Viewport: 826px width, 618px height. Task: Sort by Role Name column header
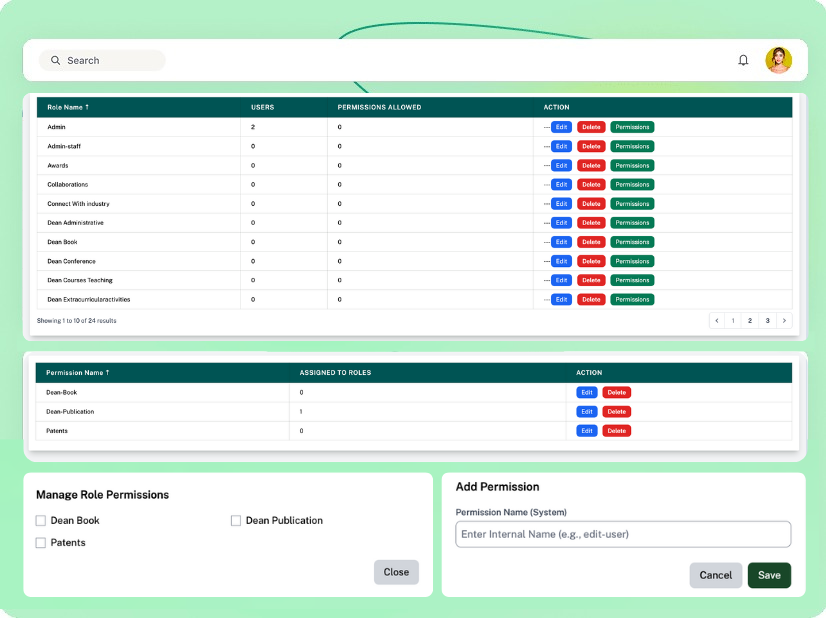click(x=68, y=107)
